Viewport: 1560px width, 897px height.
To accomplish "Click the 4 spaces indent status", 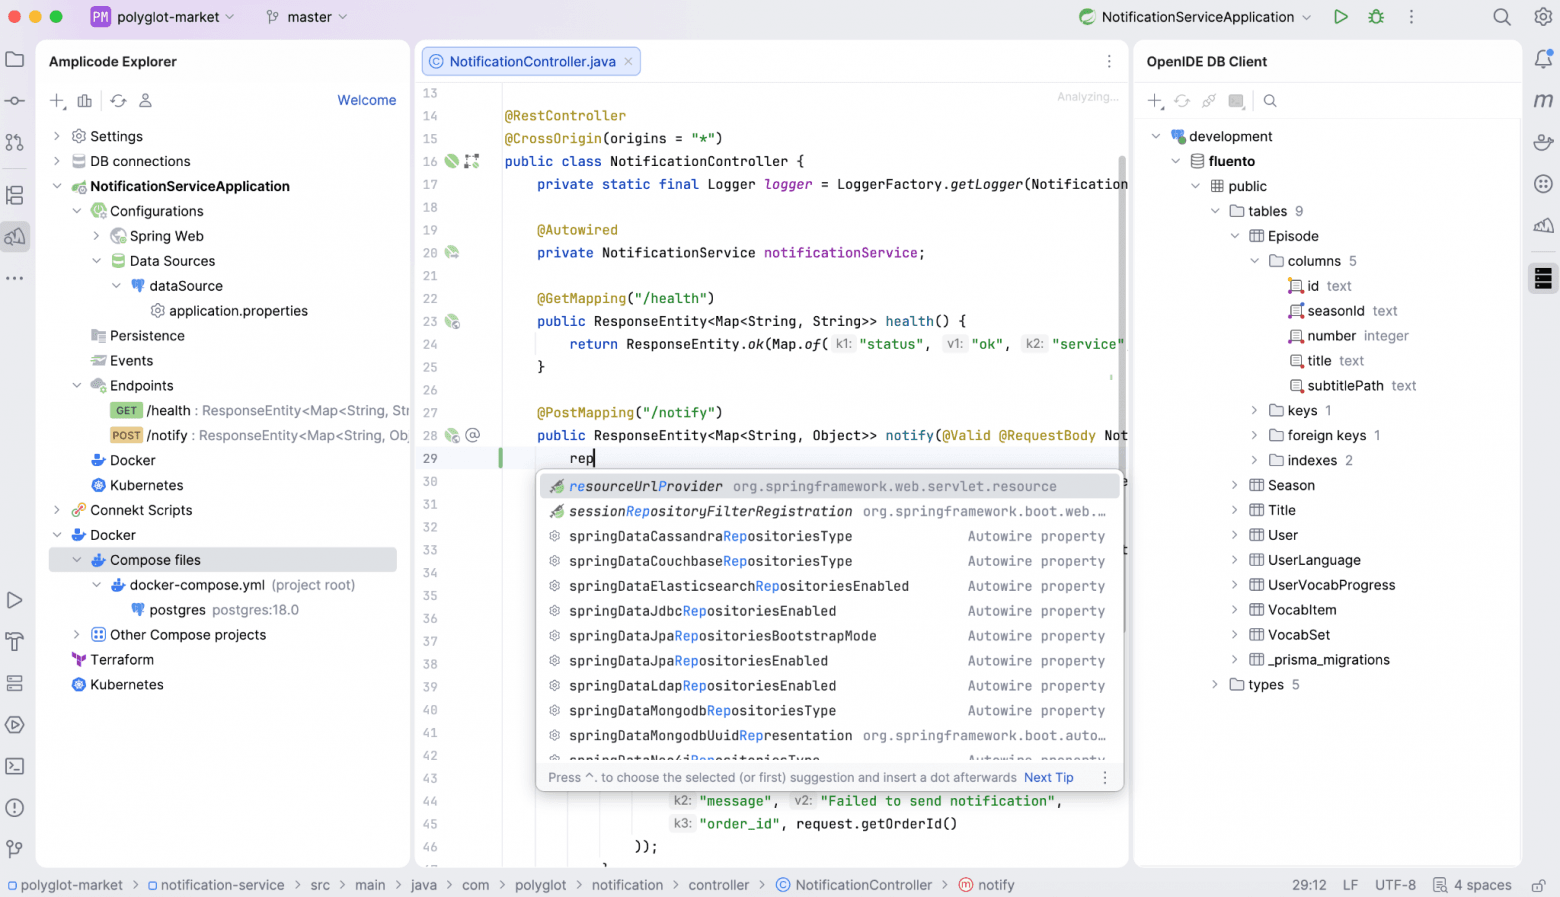I will (x=1472, y=885).
